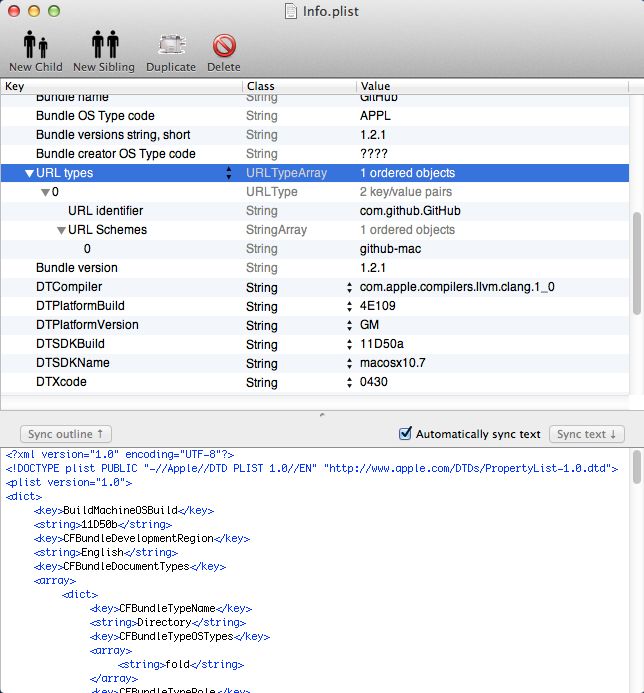Click the English string in XML
Viewport: 644px width, 693px height.
[102, 552]
